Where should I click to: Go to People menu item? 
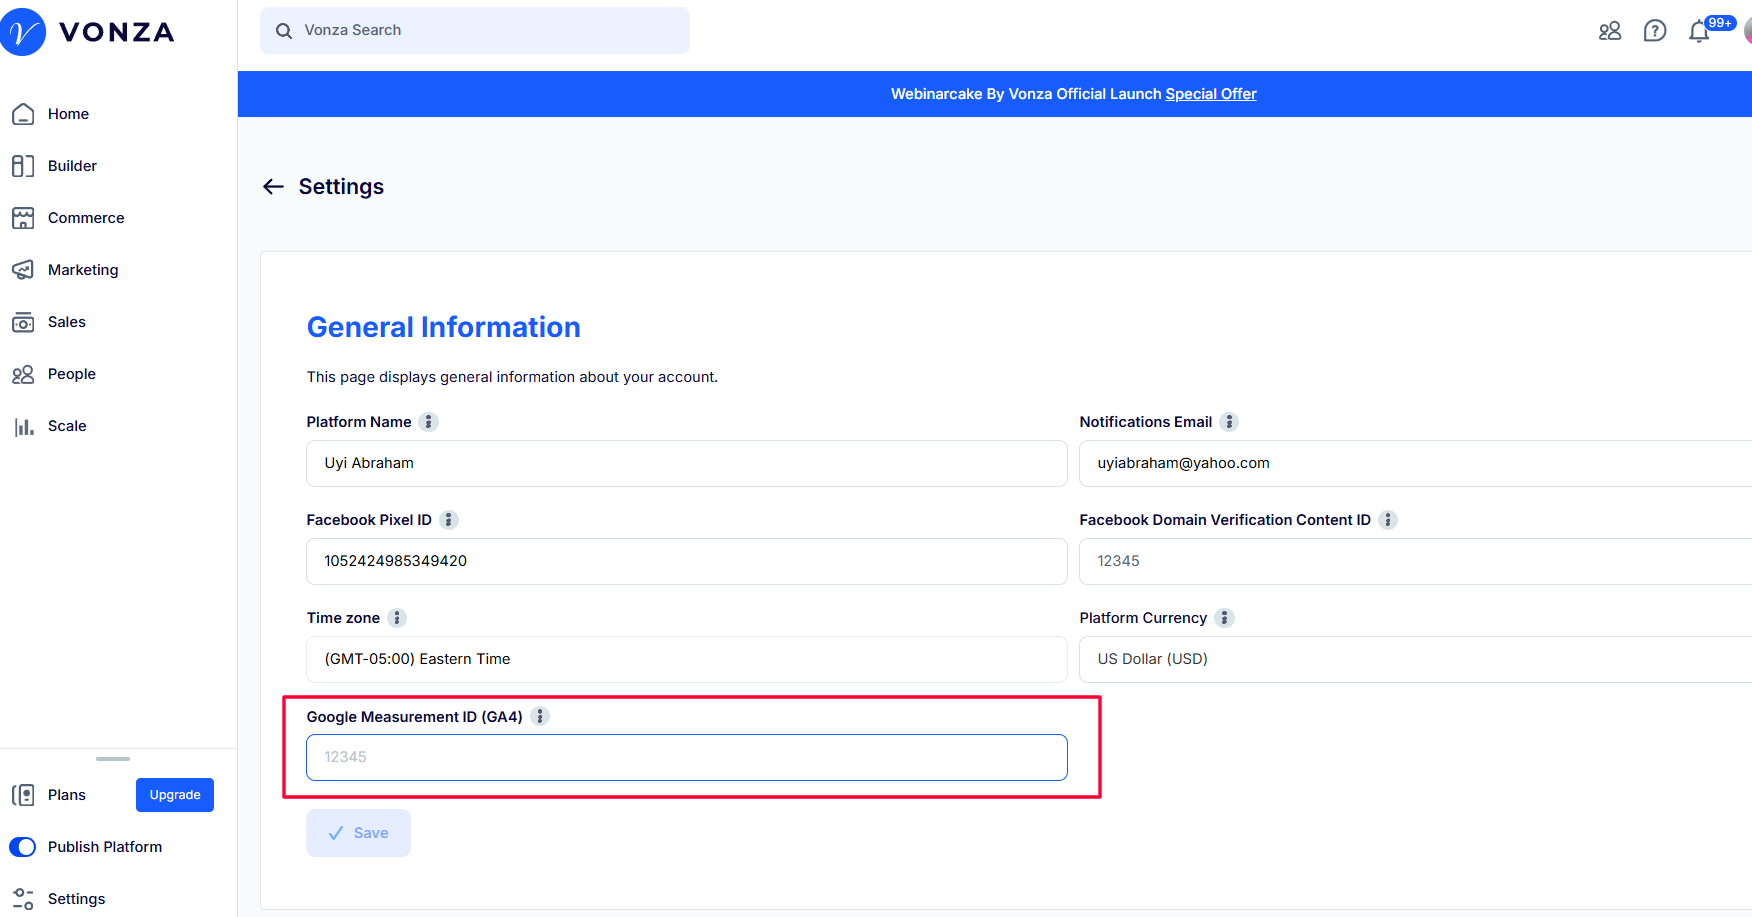click(72, 374)
